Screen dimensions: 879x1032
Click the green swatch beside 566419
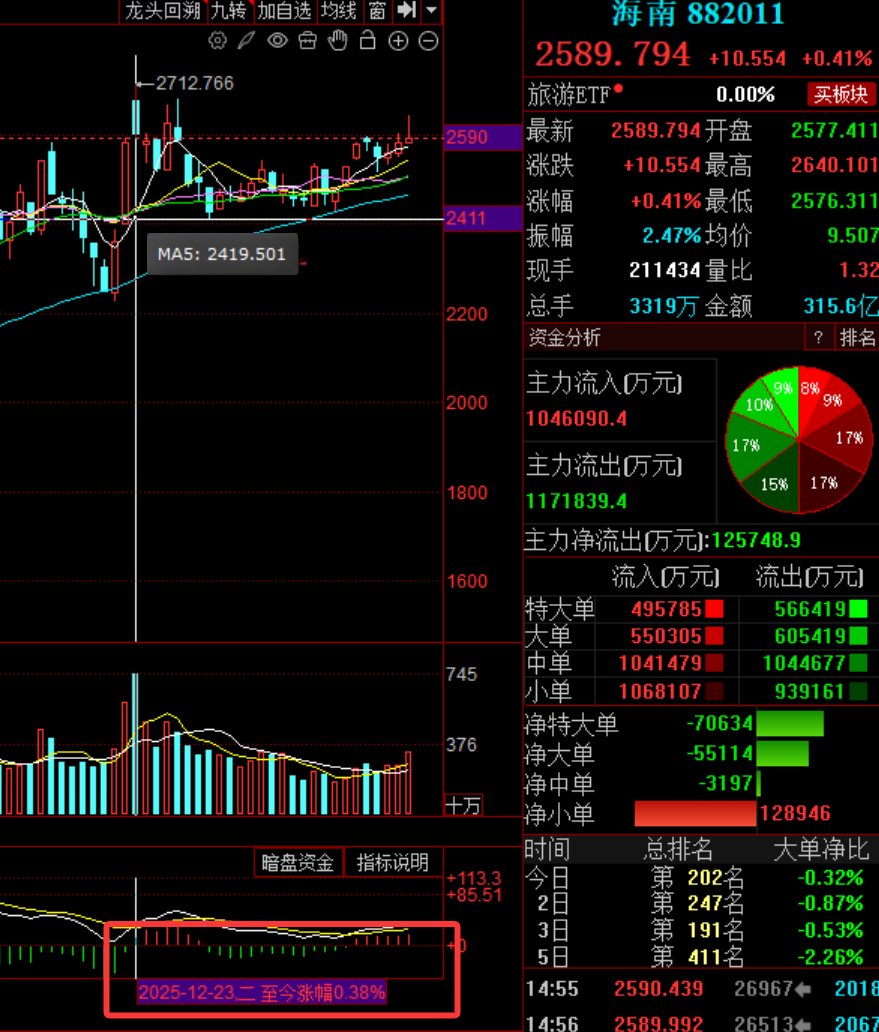(859, 609)
